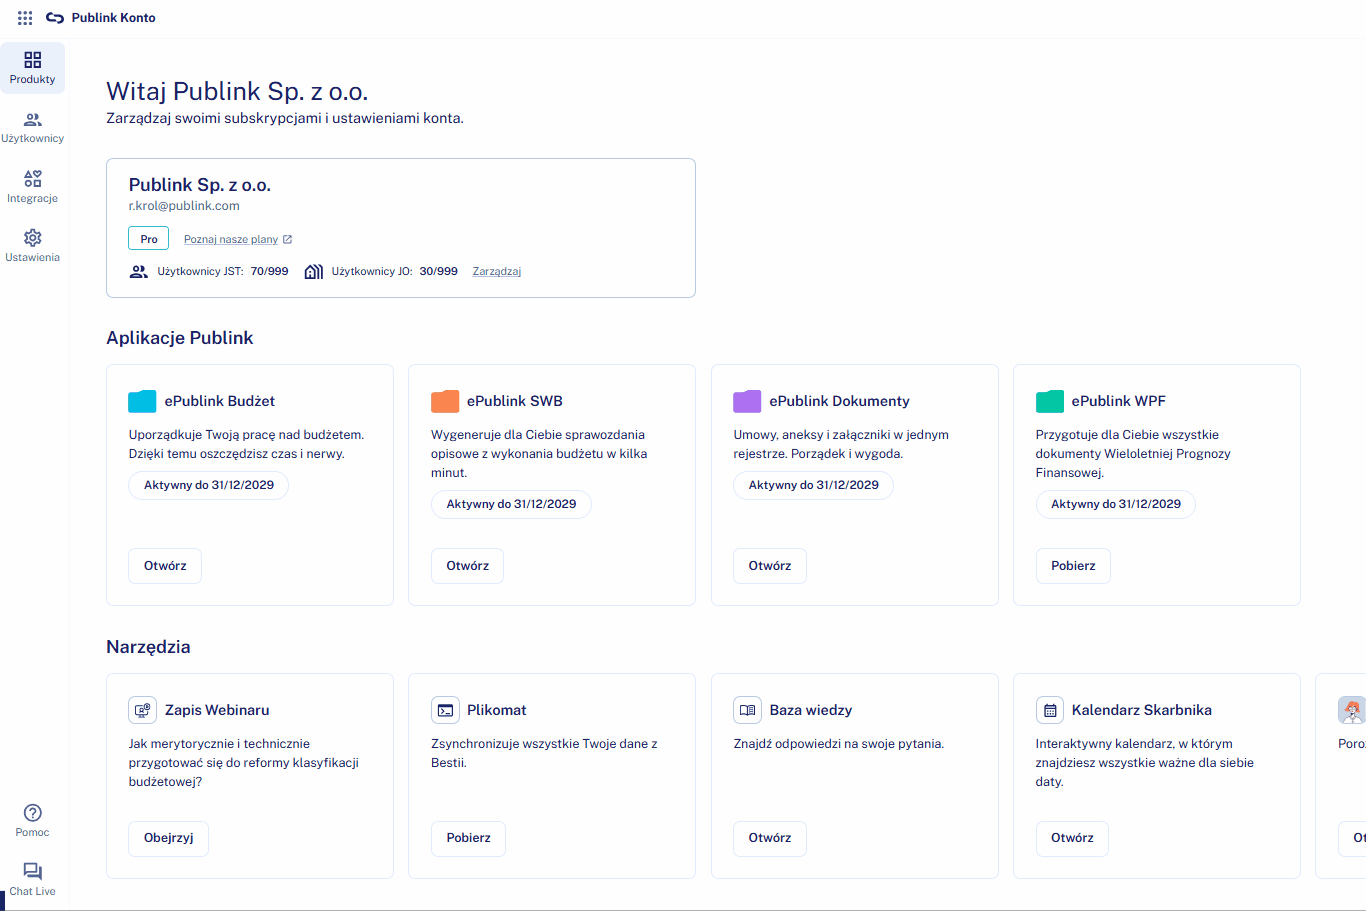
Task: Click the ePublink WPF title text
Action: point(1119,401)
